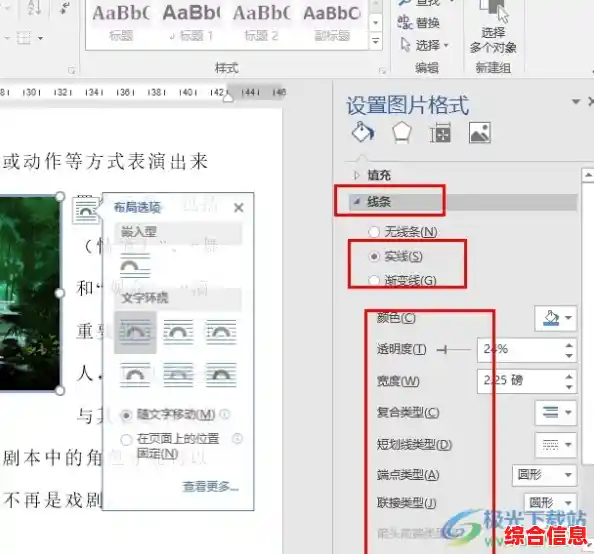The height and width of the screenshot is (554, 594).
Task: Open the Effects pentagon tab icon
Action: (402, 133)
